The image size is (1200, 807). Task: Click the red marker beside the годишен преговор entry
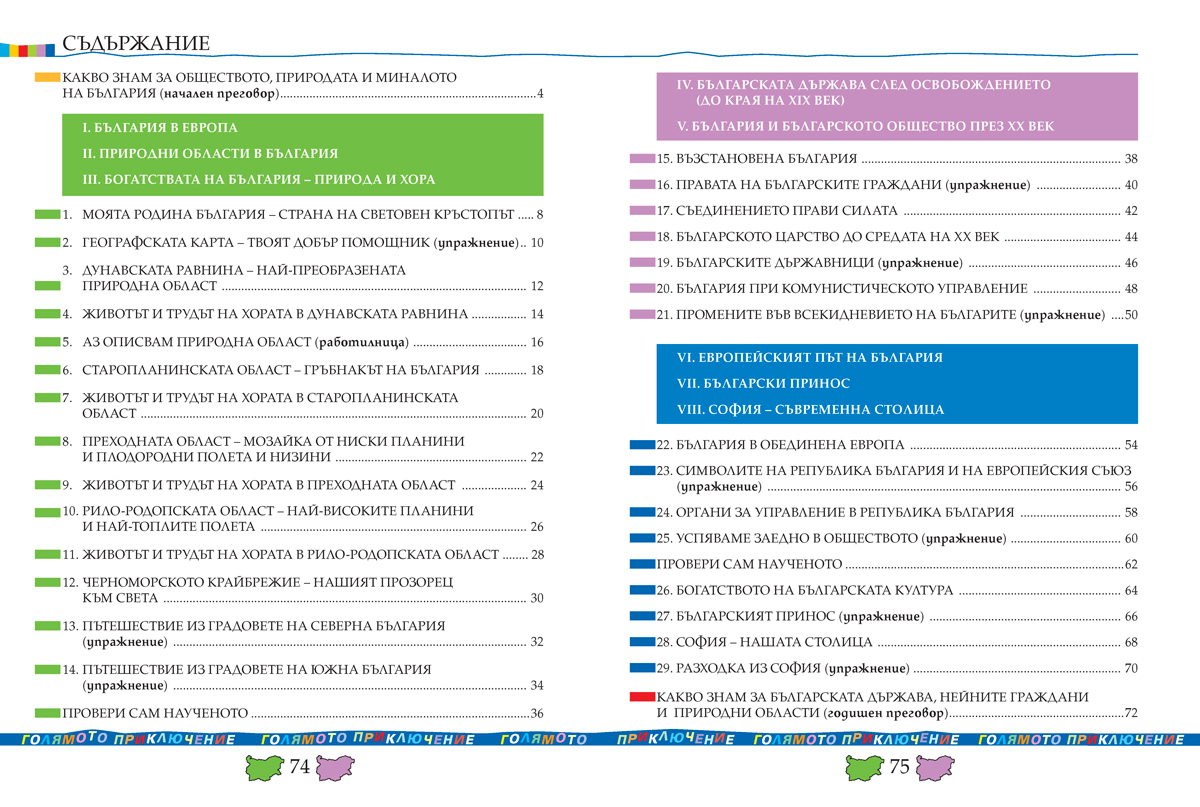tap(640, 697)
